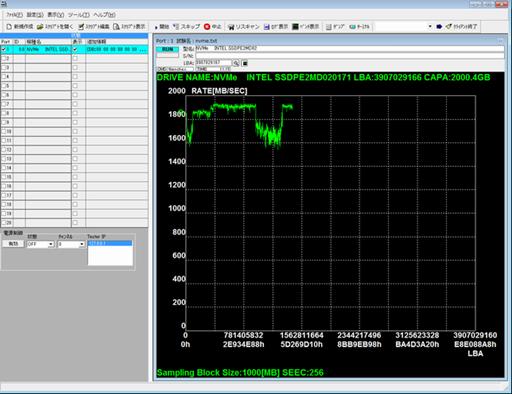Select the NVMe INTEL SSD device name cell
512x394 pixels.
click(x=48, y=49)
